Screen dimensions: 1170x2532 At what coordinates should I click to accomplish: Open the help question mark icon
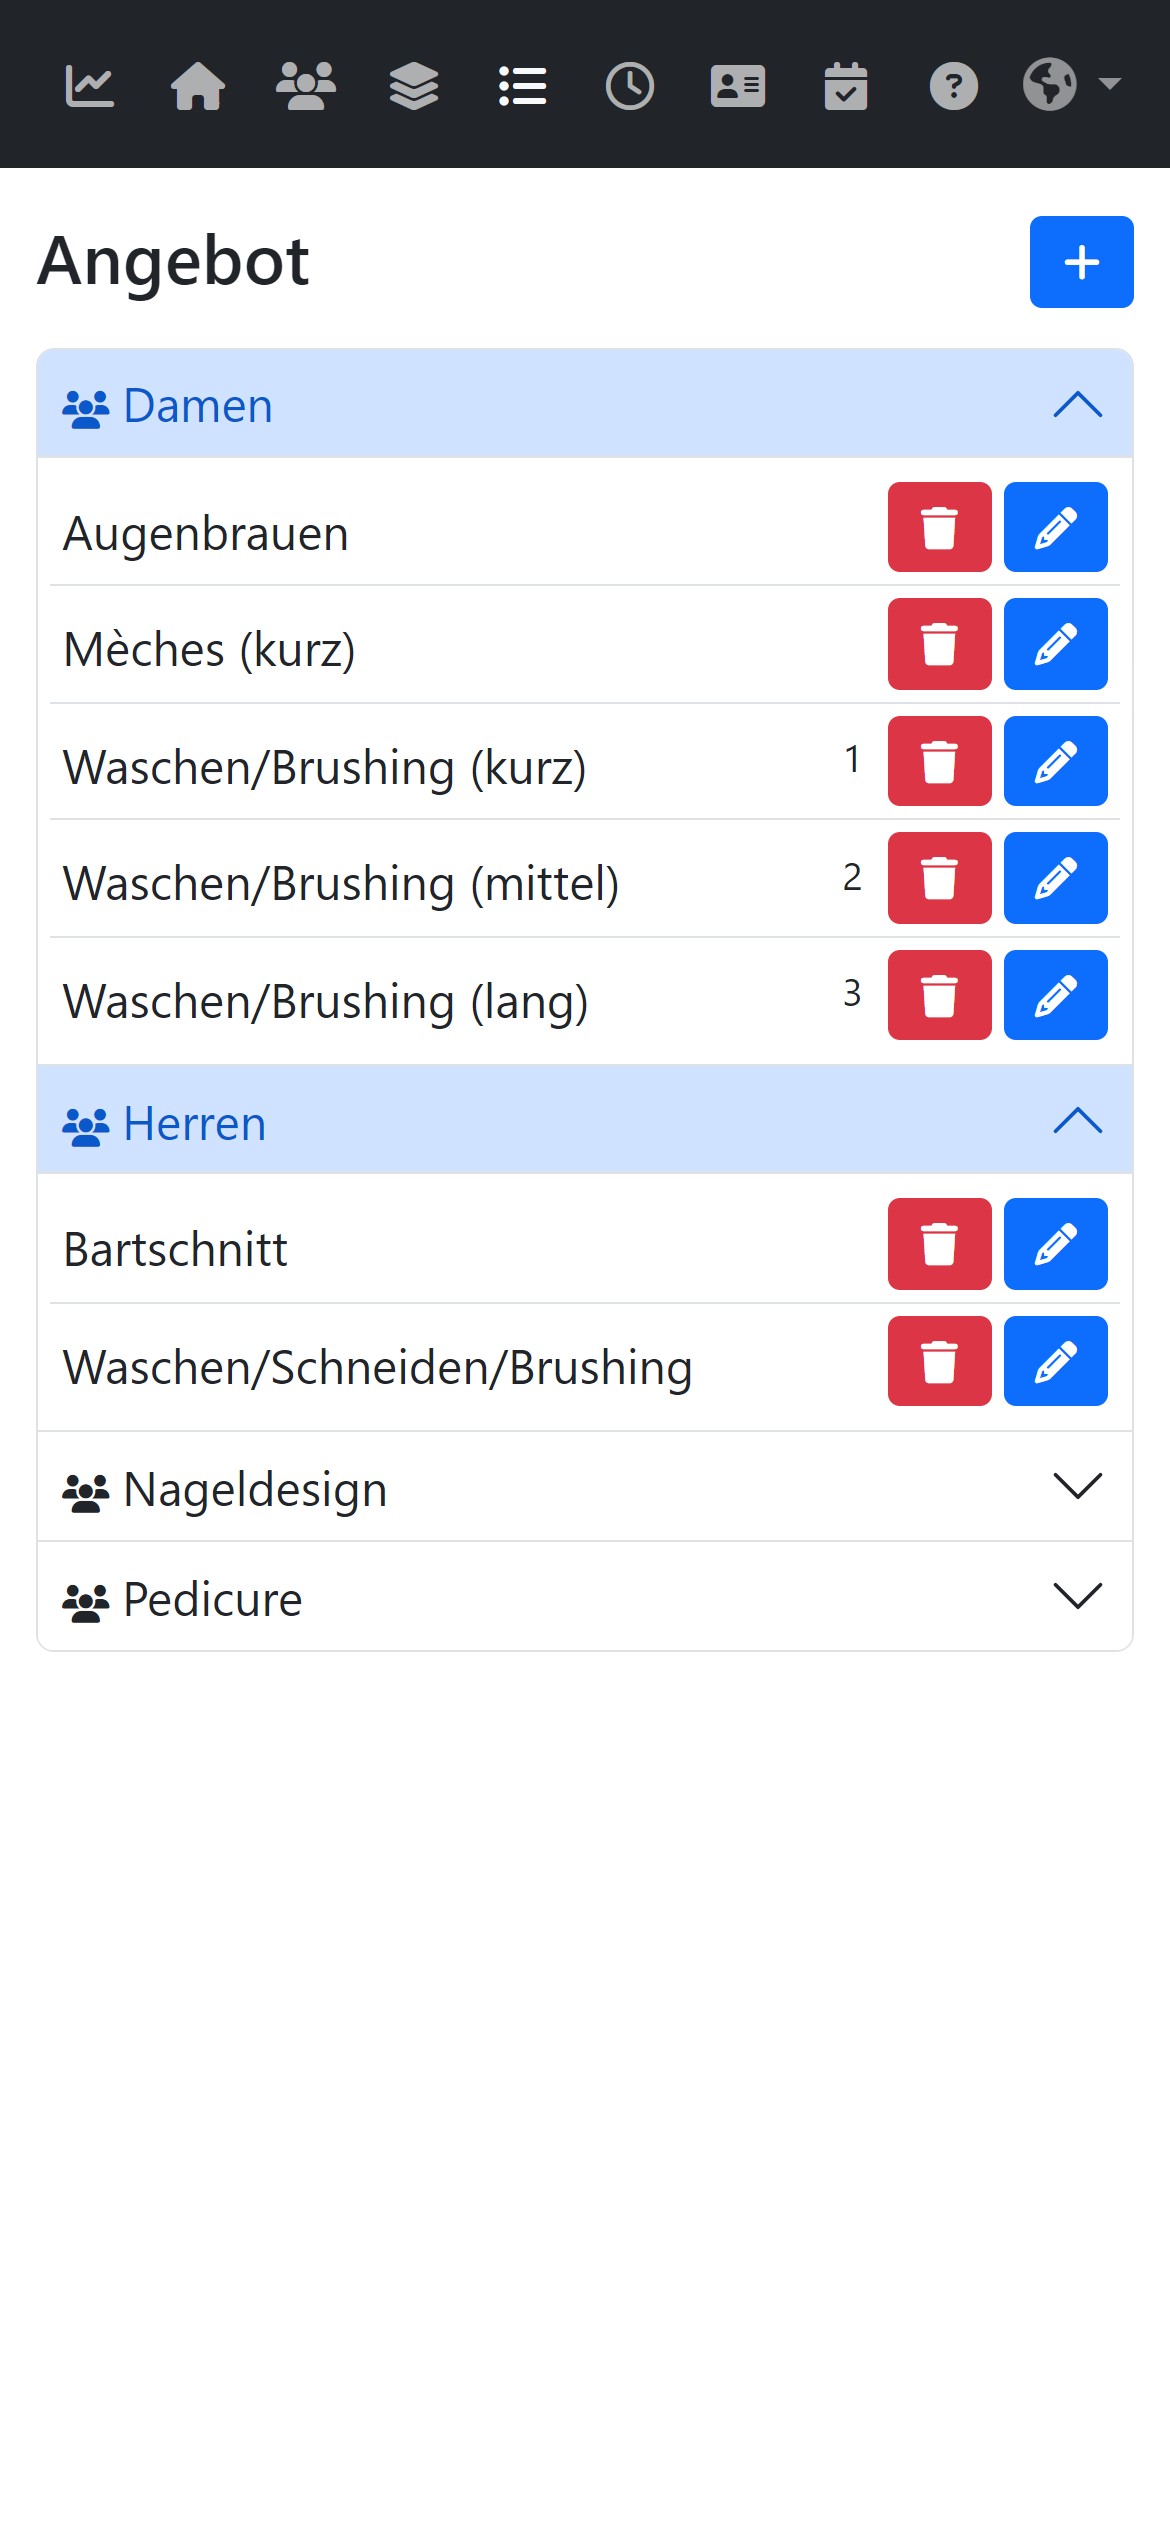click(954, 86)
